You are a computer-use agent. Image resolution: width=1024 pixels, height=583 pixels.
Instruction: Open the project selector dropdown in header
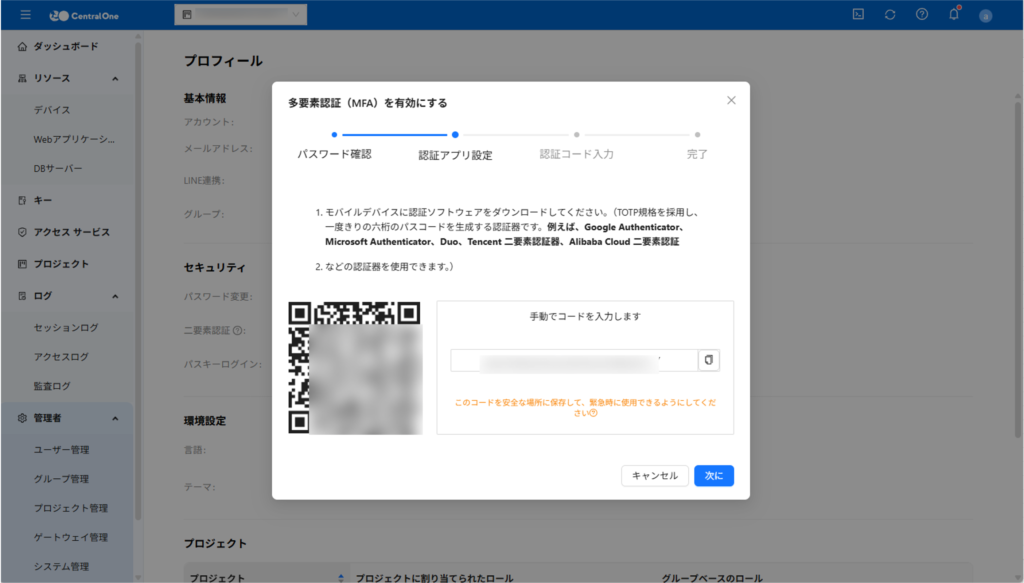coord(240,14)
